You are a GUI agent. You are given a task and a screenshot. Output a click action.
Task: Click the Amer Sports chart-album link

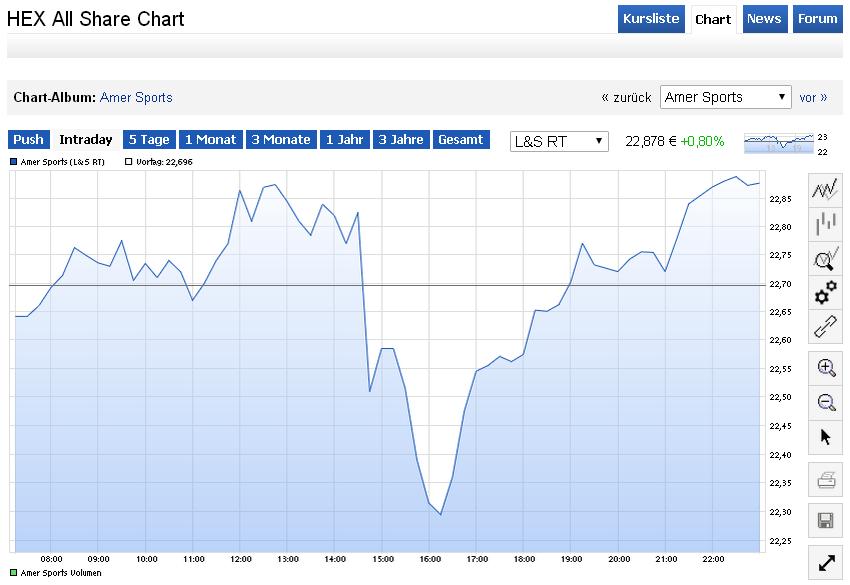136,97
